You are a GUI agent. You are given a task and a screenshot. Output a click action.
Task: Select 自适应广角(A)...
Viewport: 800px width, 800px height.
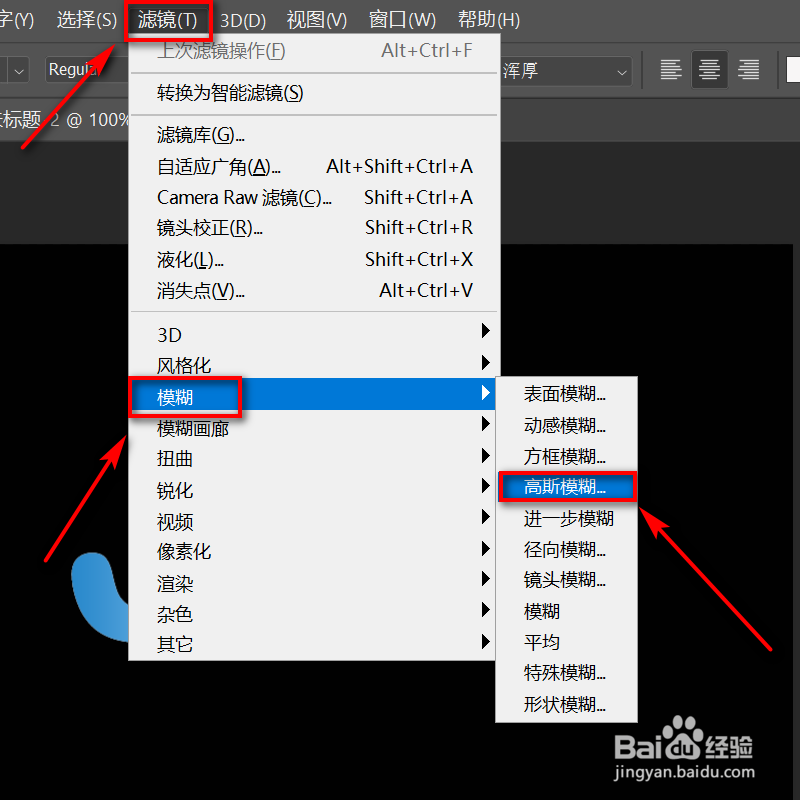pos(314,167)
